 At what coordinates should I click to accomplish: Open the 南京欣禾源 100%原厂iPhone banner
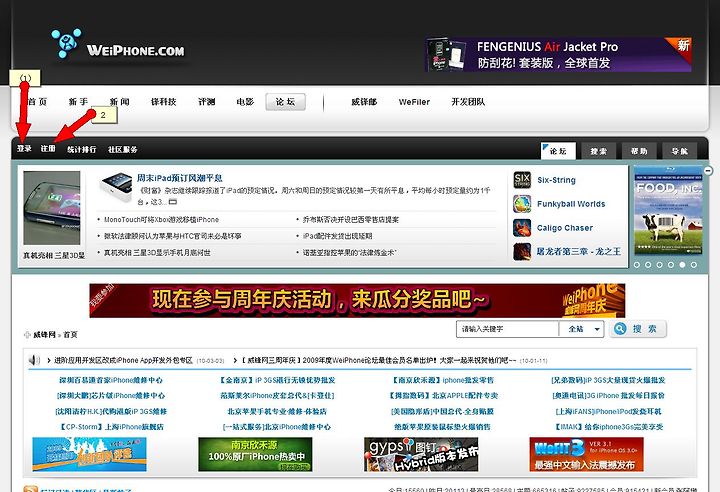coord(255,454)
